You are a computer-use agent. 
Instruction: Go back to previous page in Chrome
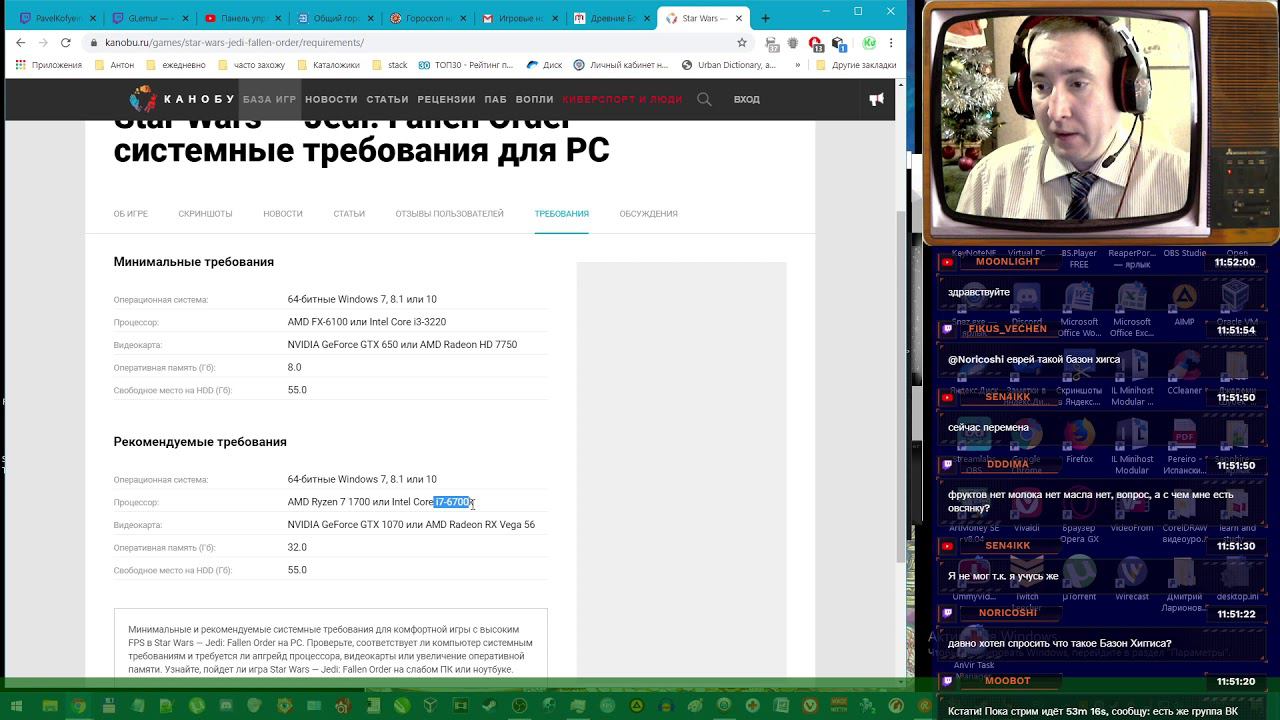click(x=20, y=43)
